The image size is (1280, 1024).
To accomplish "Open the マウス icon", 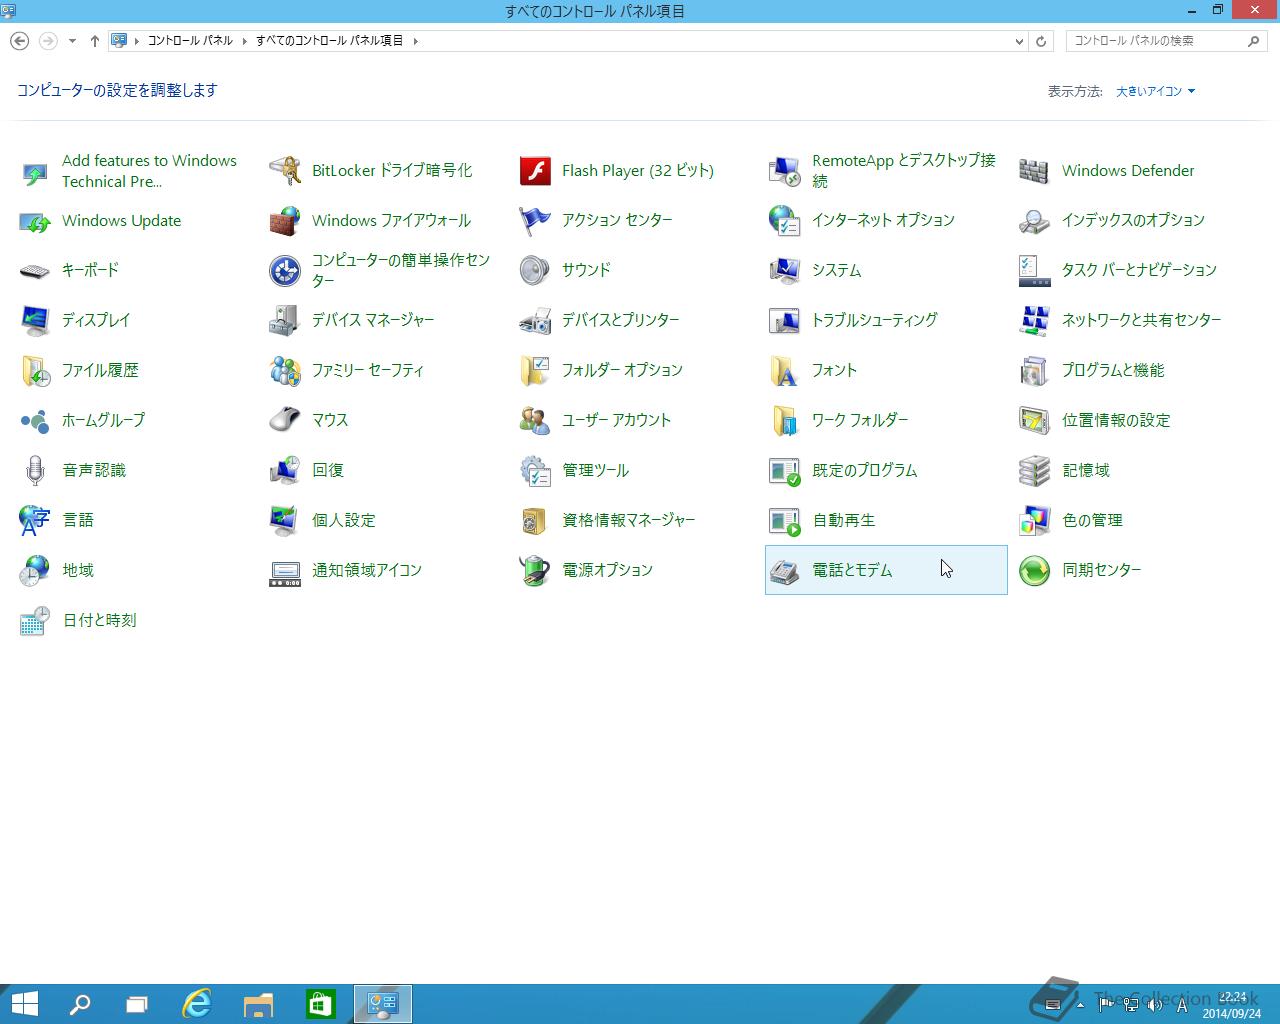I will point(285,420).
